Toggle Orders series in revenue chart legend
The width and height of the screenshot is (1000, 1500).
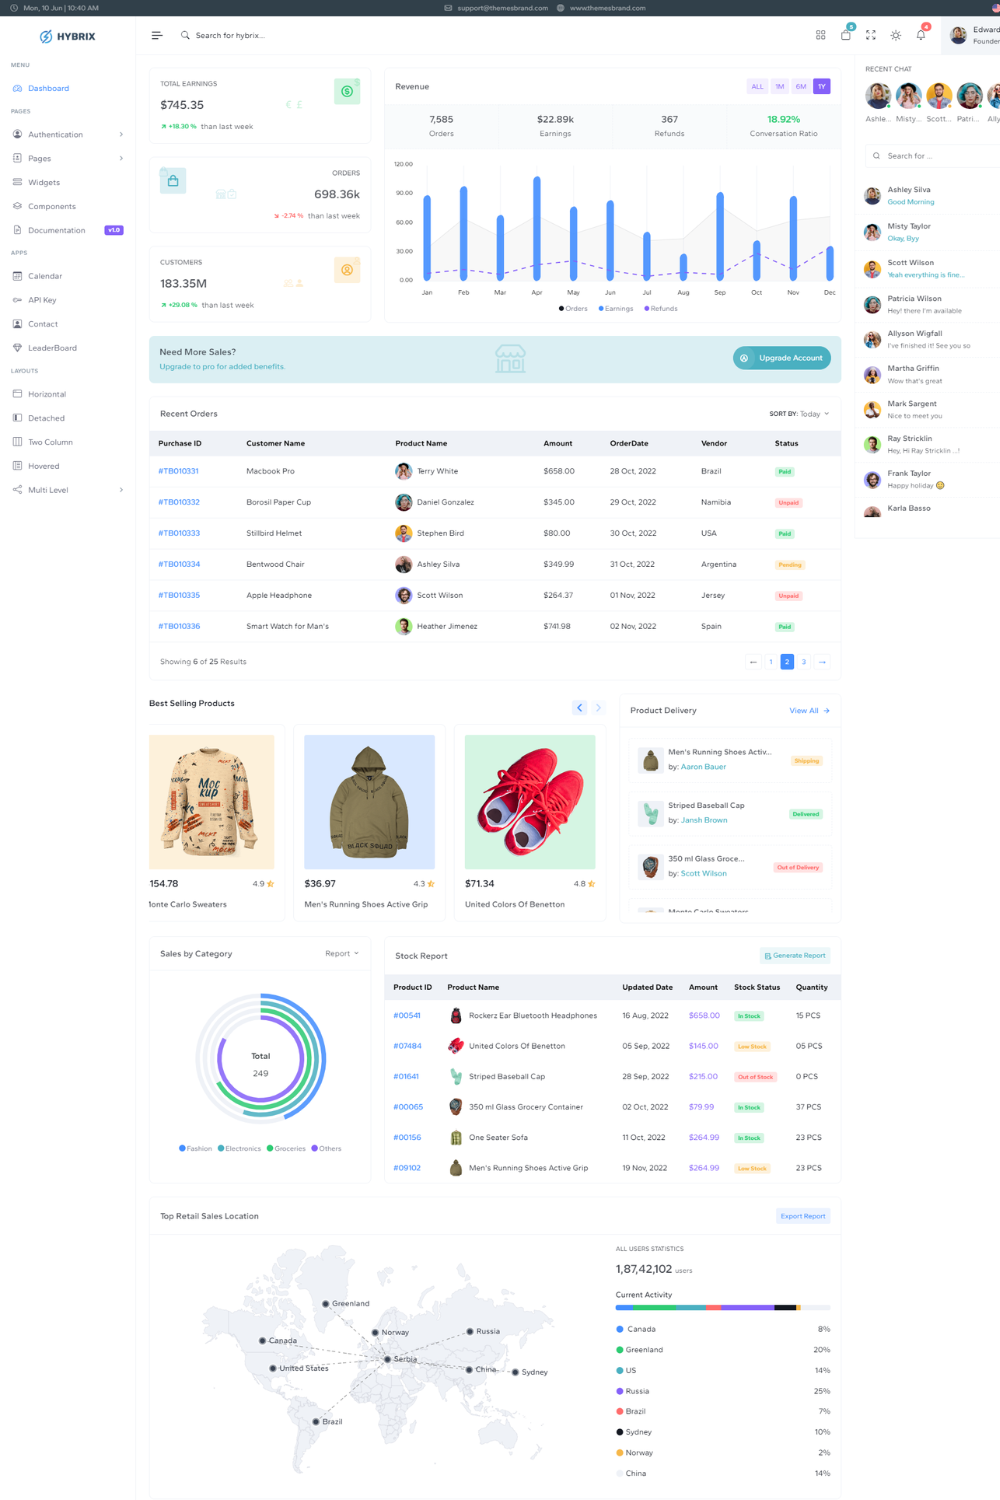[x=573, y=309]
